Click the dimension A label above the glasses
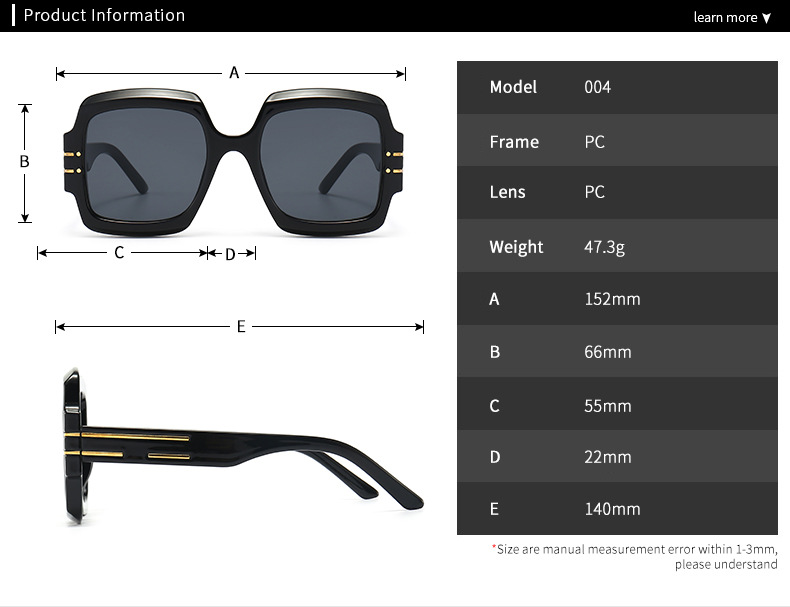Image resolution: width=790 pixels, height=607 pixels. (234, 73)
